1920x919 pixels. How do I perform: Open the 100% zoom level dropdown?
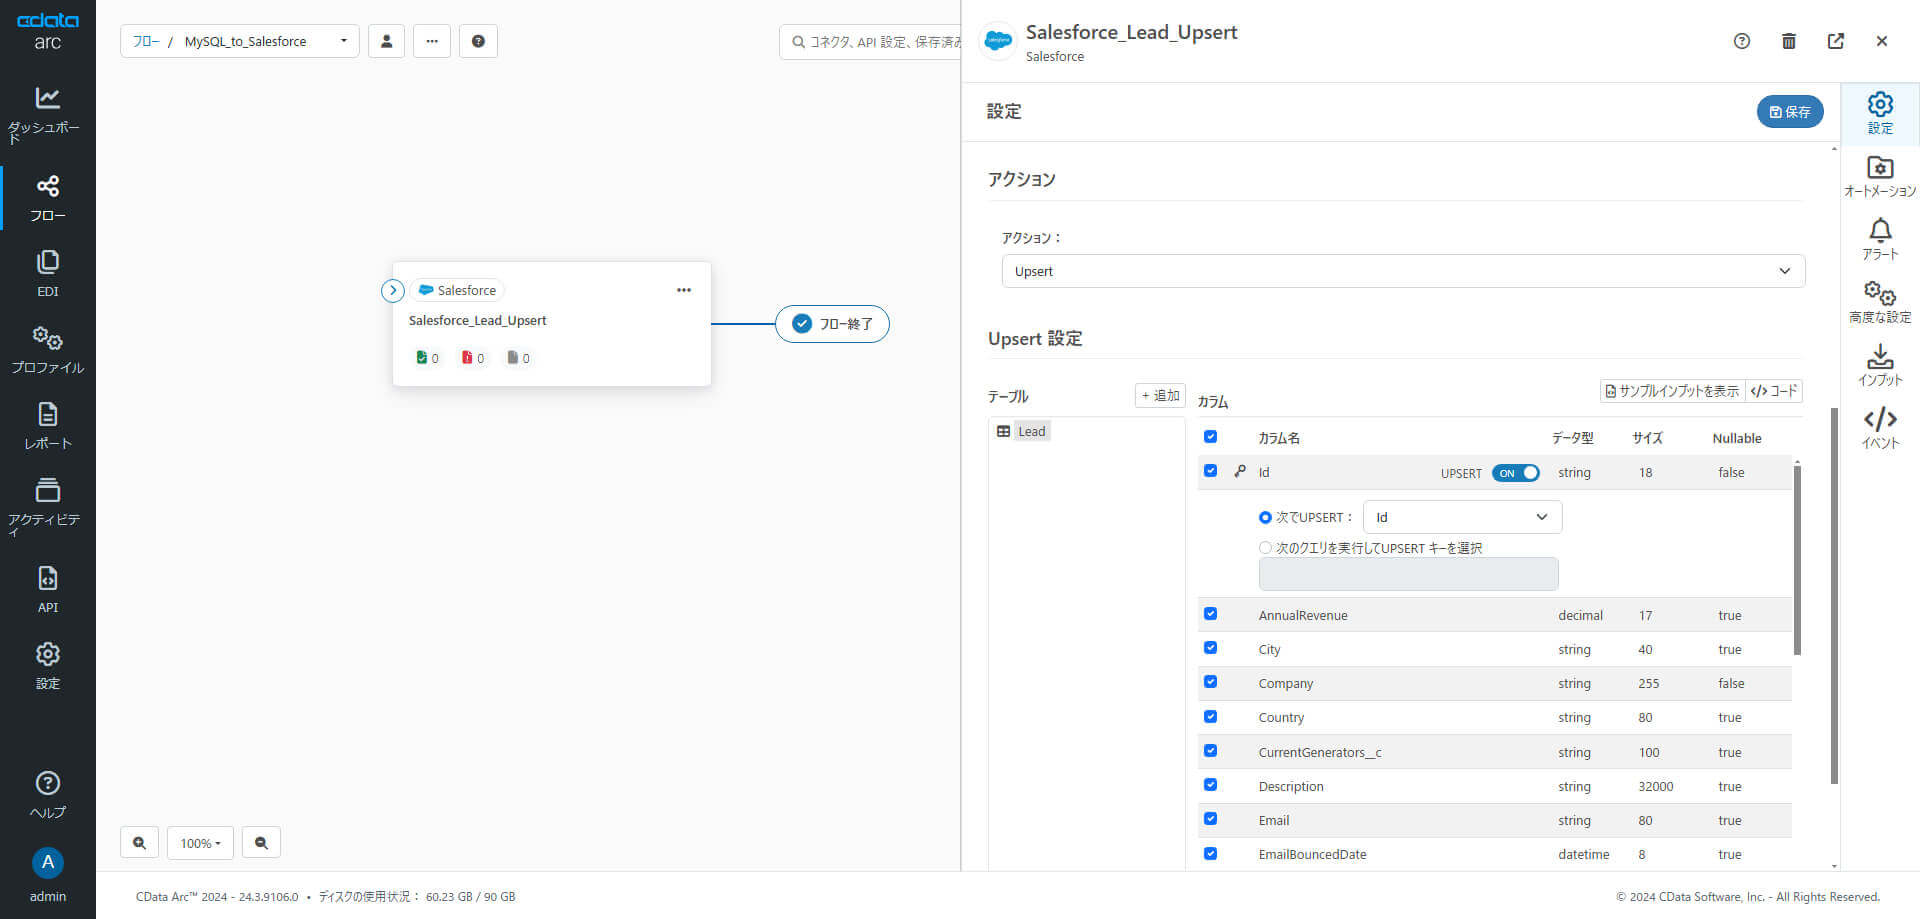tap(200, 843)
